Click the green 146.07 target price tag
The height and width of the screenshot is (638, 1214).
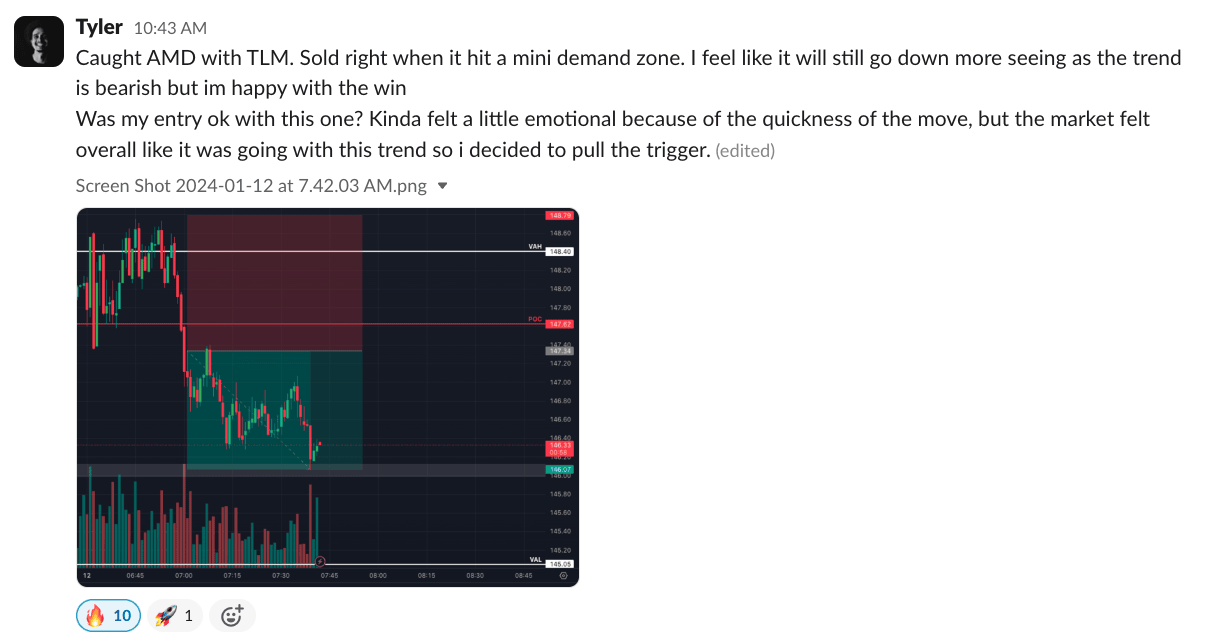(x=558, y=469)
